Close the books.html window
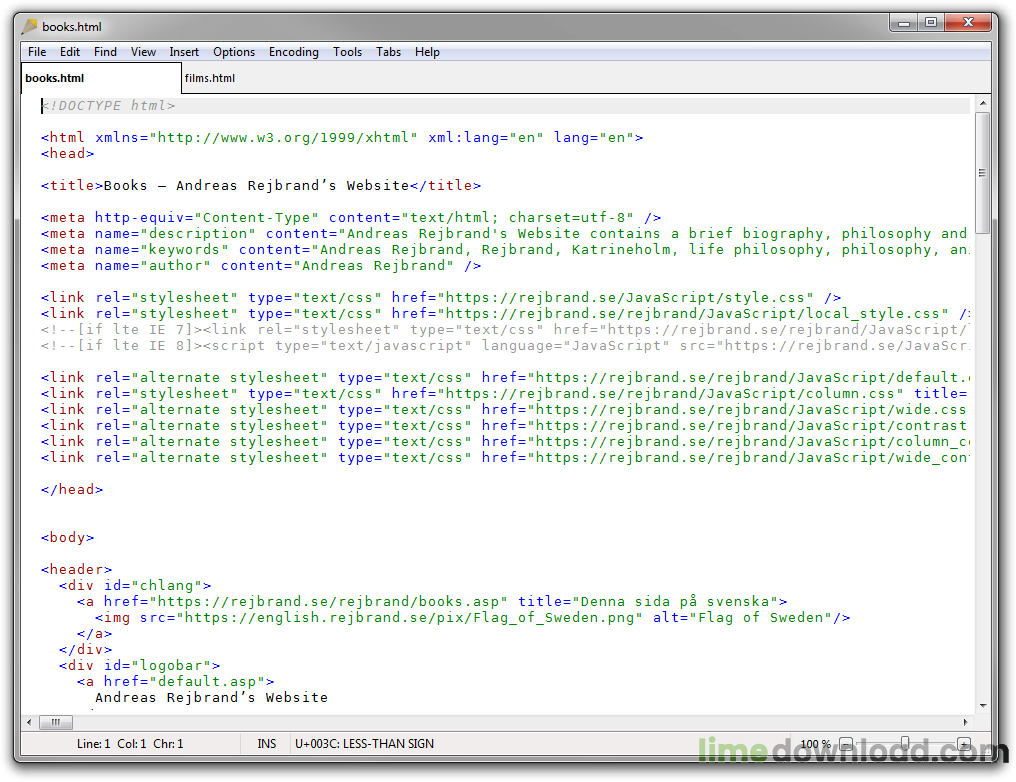 968,23
